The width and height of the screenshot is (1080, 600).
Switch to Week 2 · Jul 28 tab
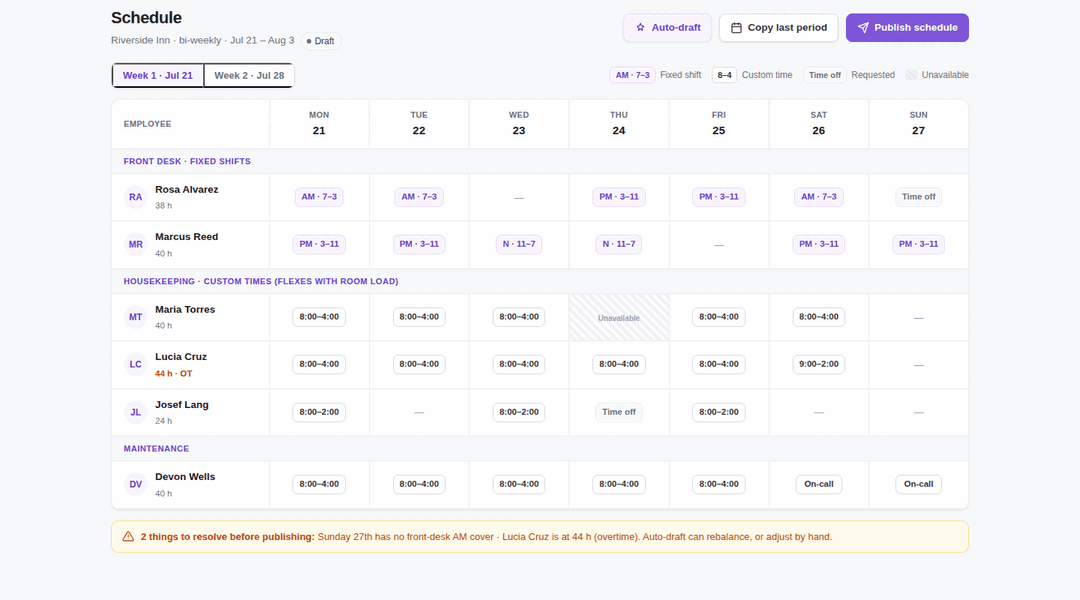click(x=249, y=76)
